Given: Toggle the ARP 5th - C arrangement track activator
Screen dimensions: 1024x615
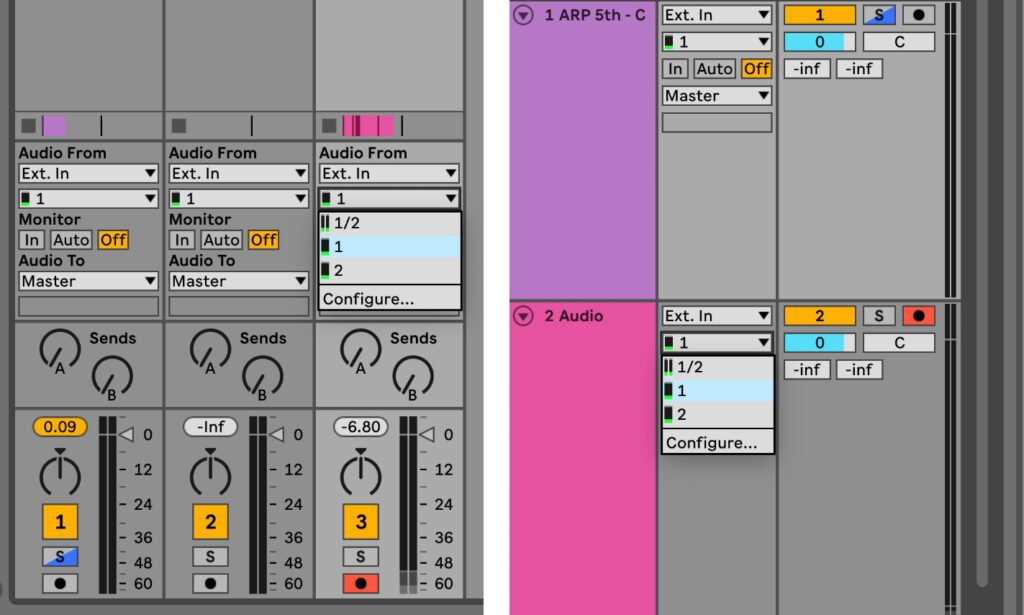Looking at the screenshot, I should tap(820, 15).
